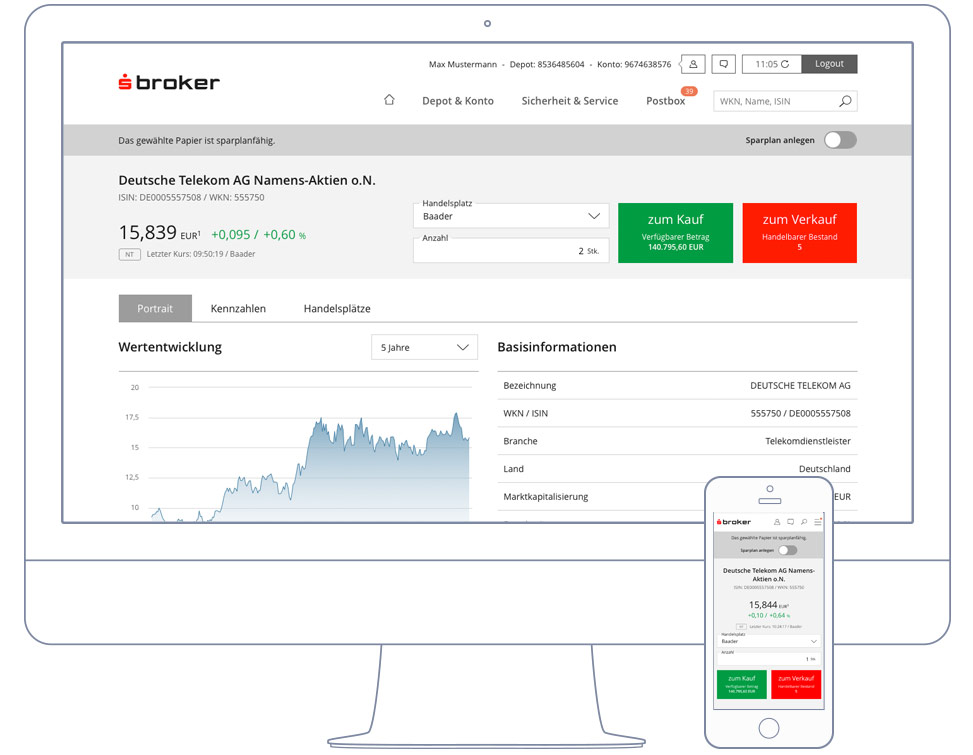Click the red zum Verkauf button on desktop
Image resolution: width=973 pixels, height=755 pixels.
[x=799, y=233]
